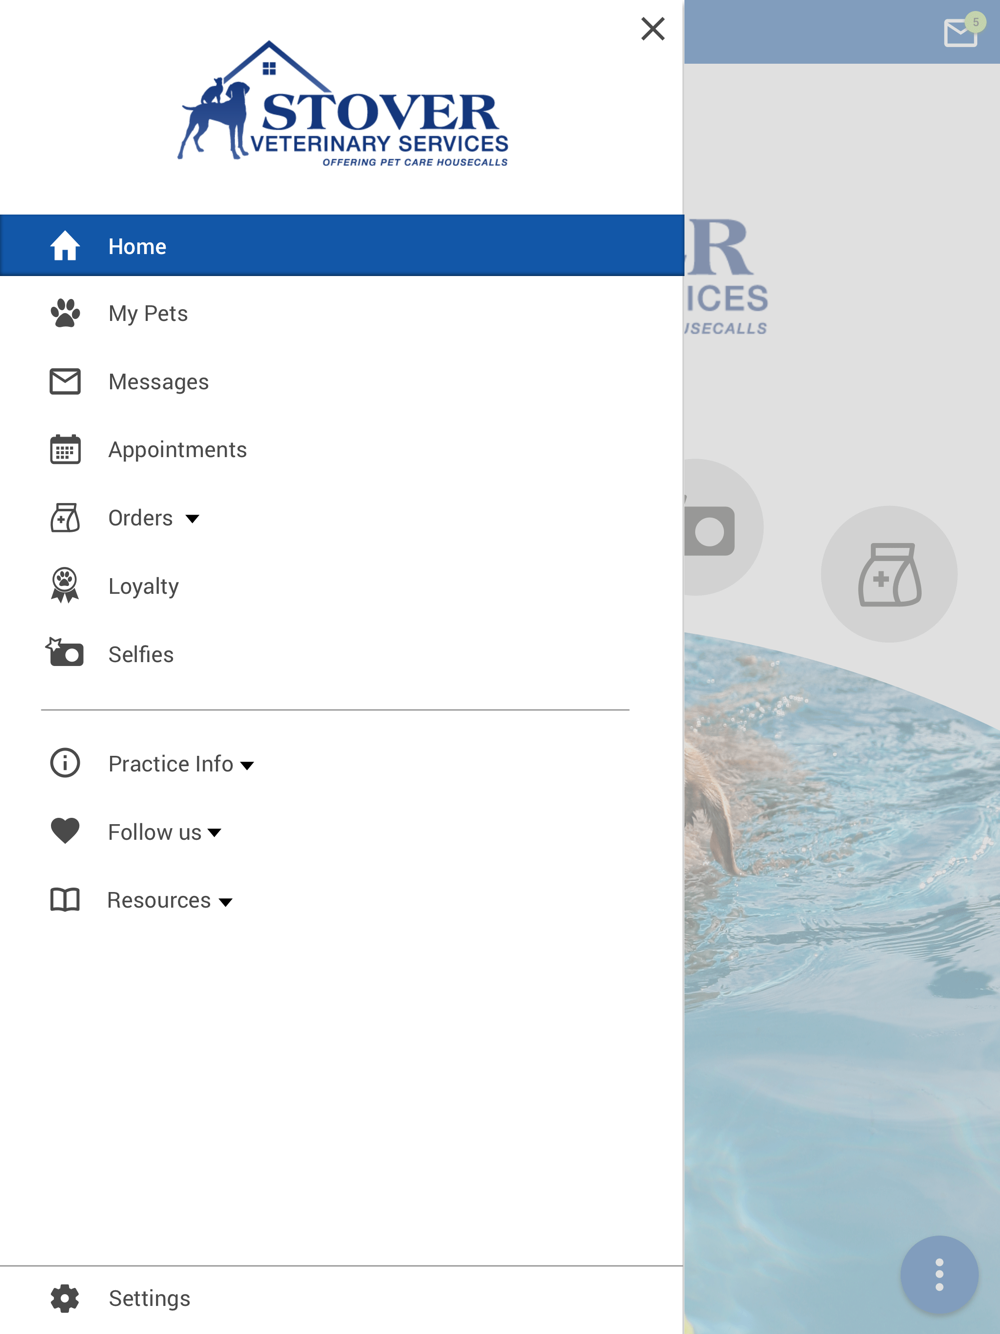Open Messages menu item

click(x=158, y=382)
